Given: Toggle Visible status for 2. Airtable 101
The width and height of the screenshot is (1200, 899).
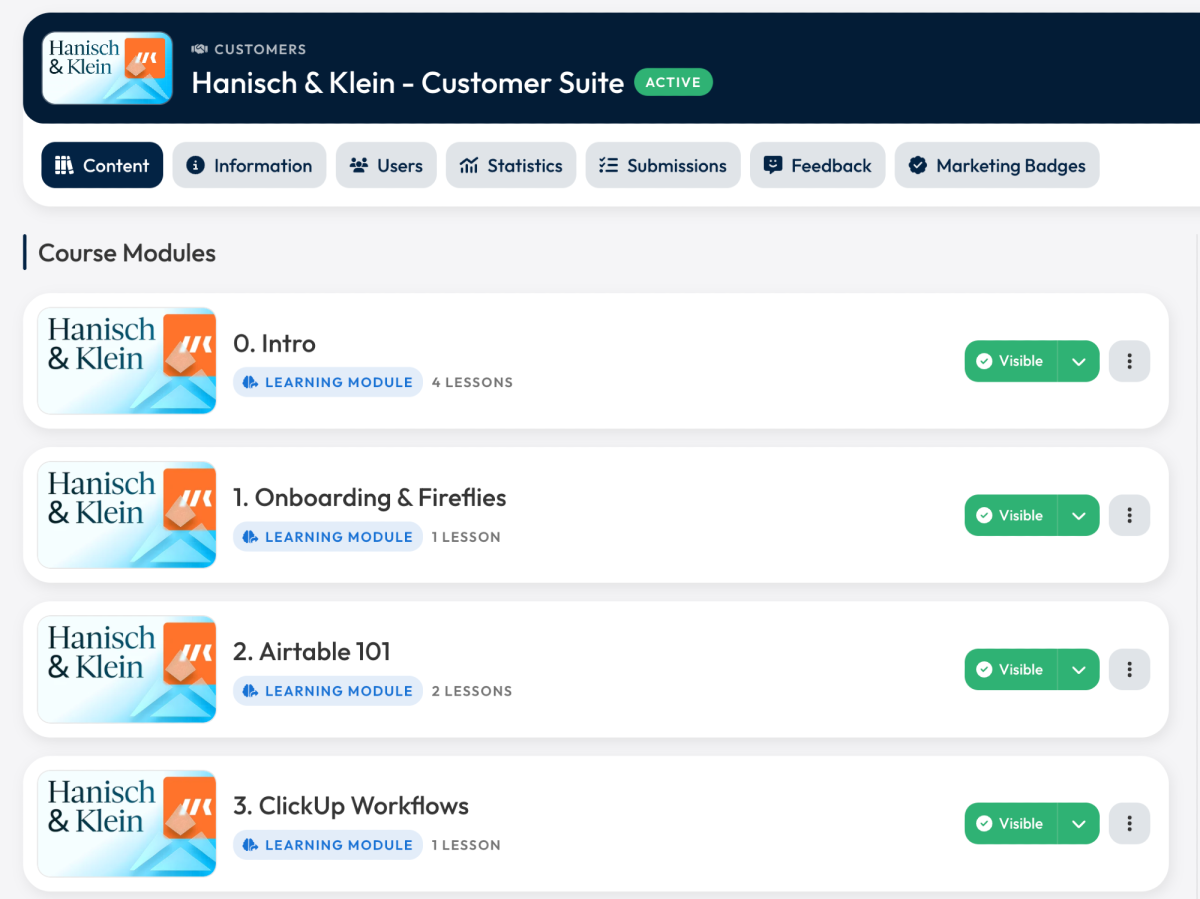Looking at the screenshot, I should click(x=1011, y=669).
